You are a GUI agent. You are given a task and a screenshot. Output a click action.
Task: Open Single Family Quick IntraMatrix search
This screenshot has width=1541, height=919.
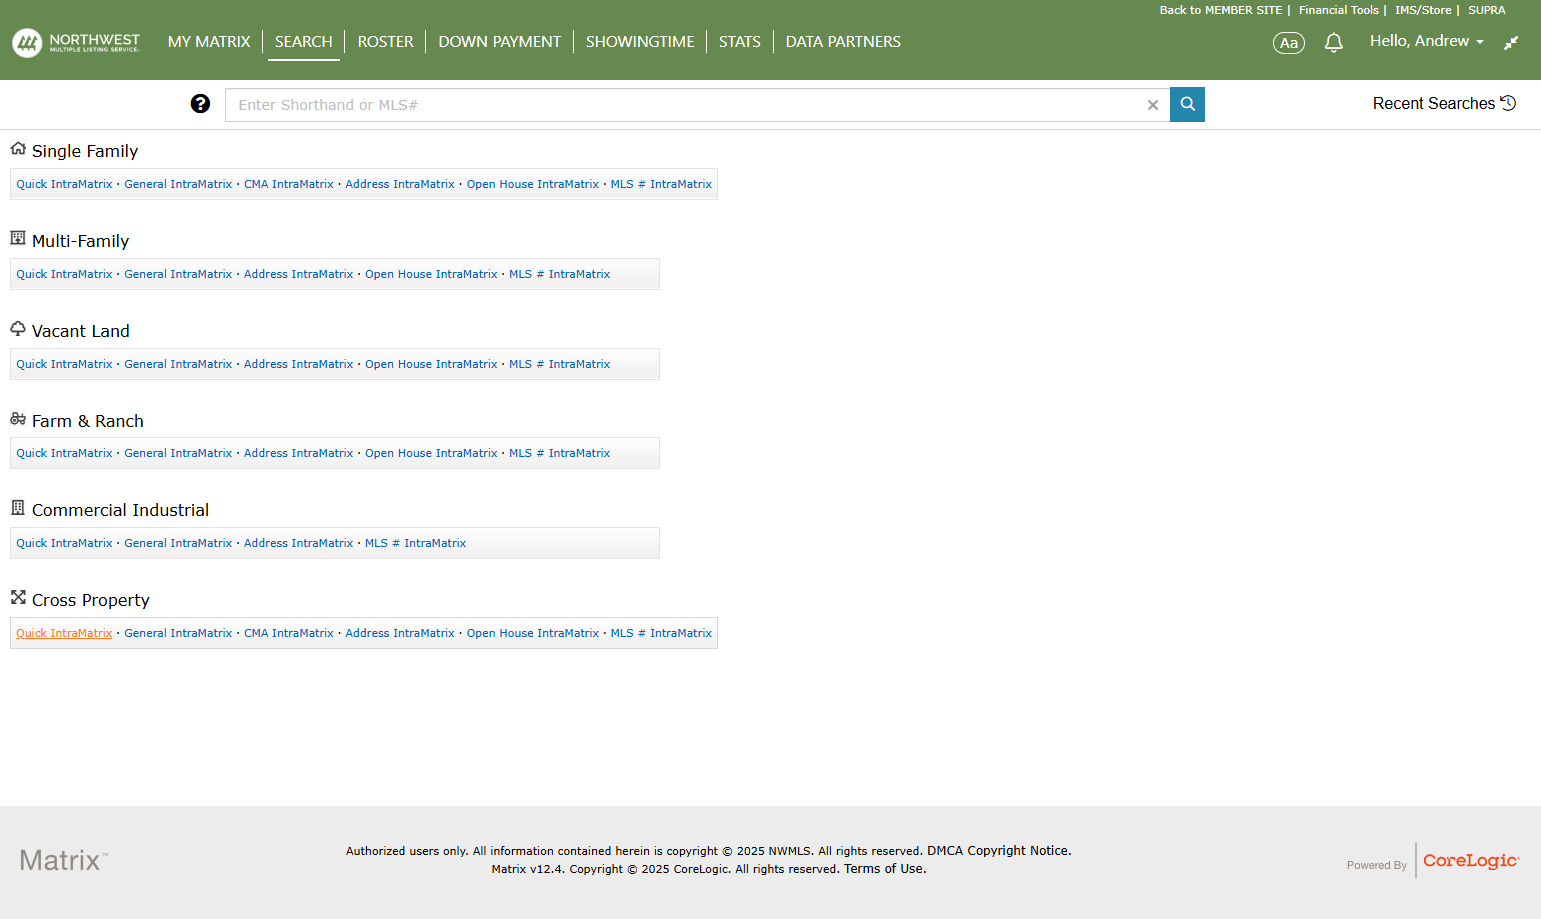click(x=64, y=184)
